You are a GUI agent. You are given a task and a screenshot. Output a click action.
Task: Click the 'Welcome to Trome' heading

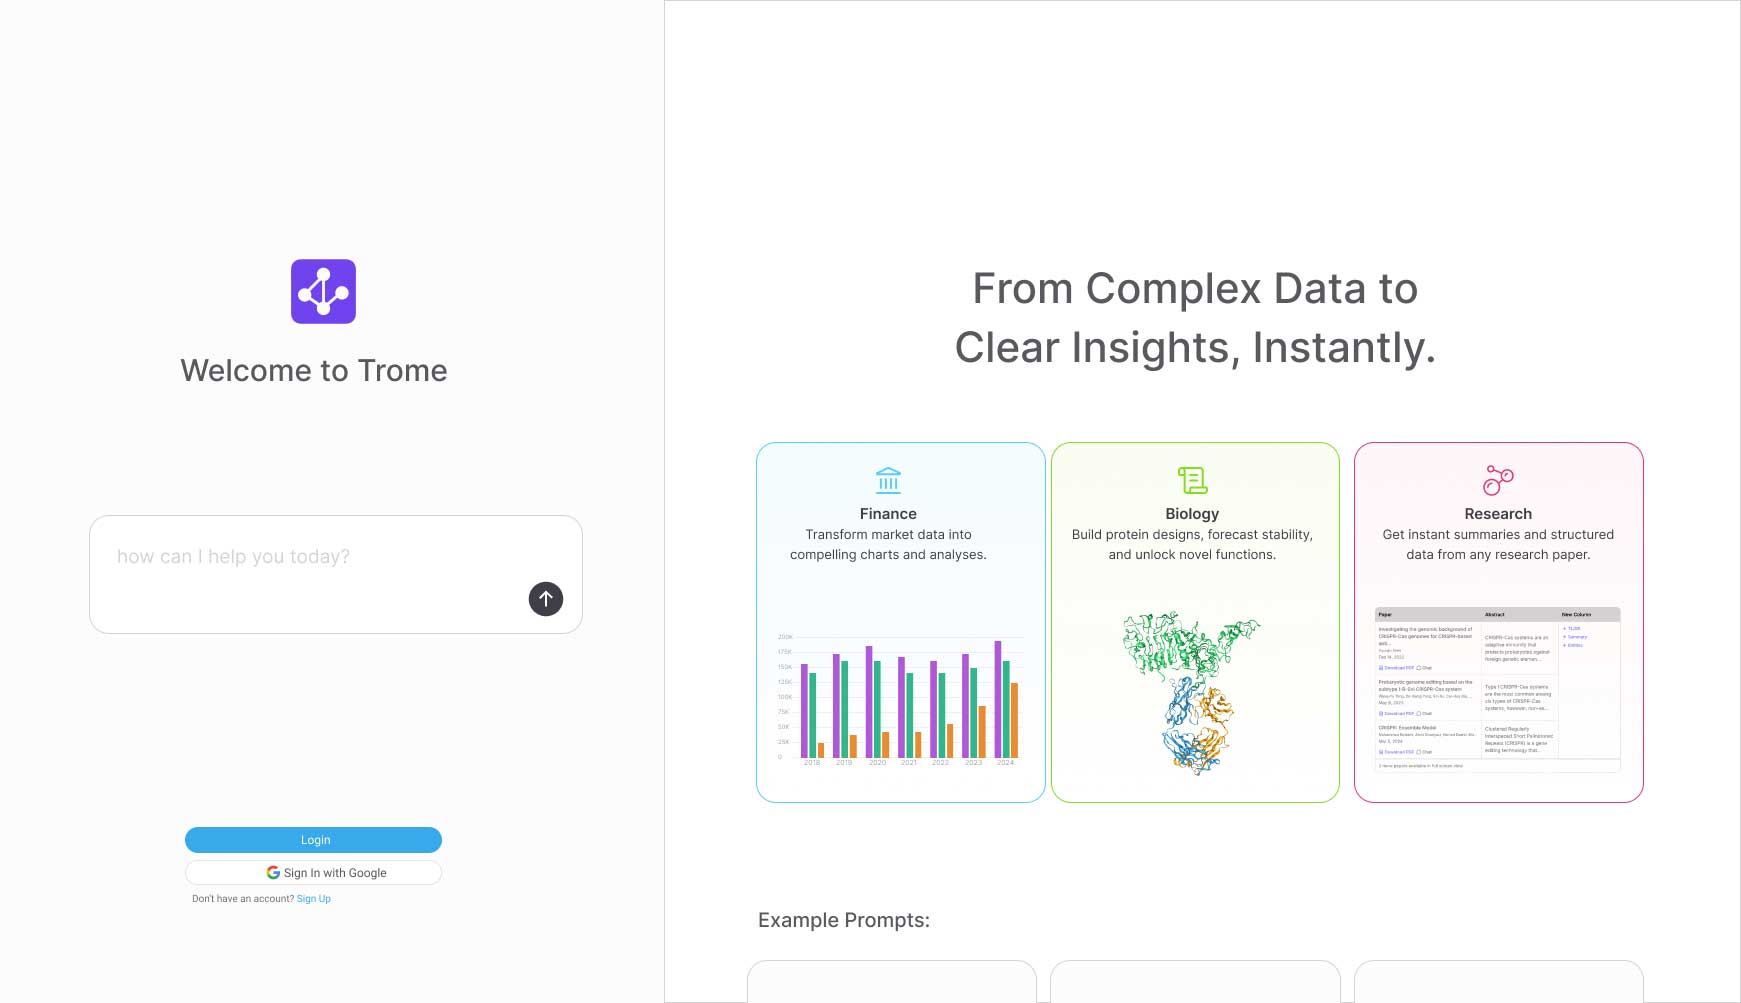click(314, 371)
